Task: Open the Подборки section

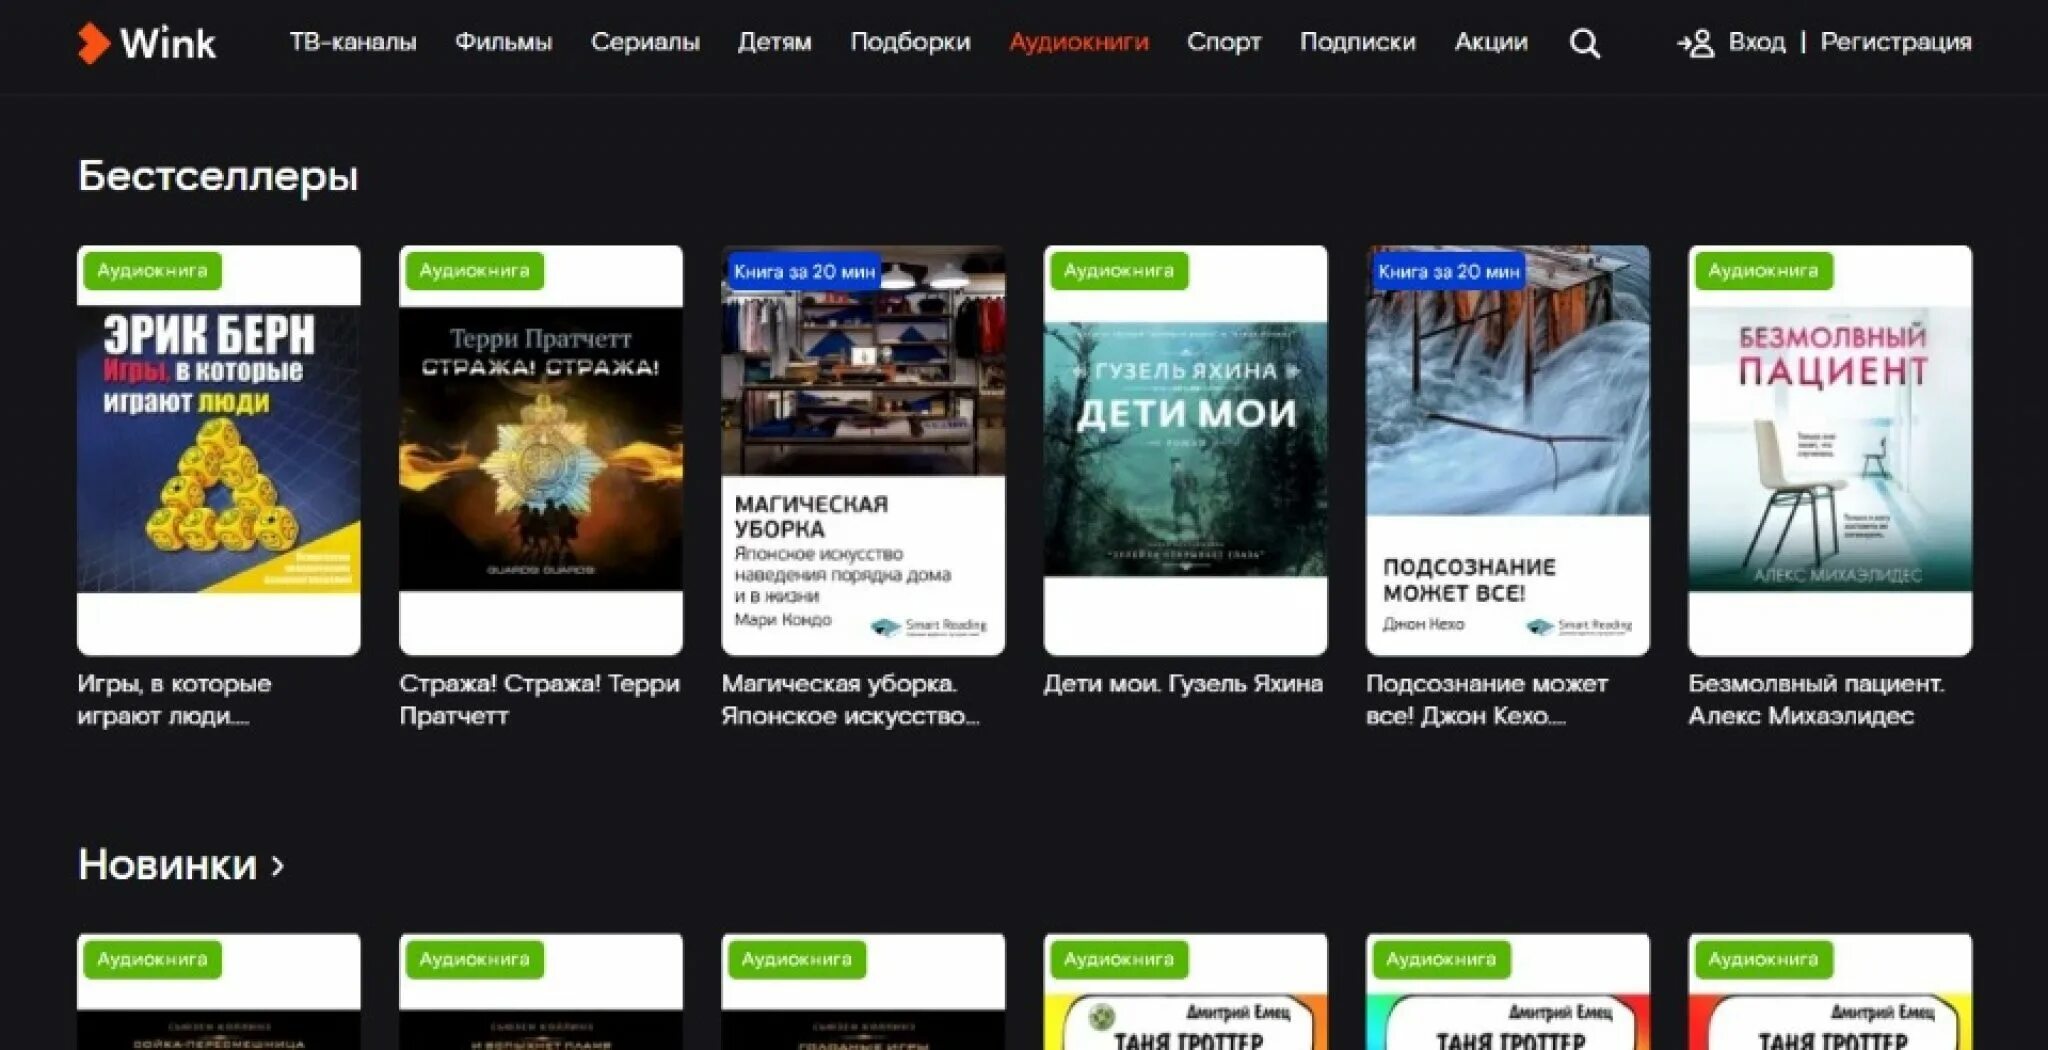Action: click(910, 42)
